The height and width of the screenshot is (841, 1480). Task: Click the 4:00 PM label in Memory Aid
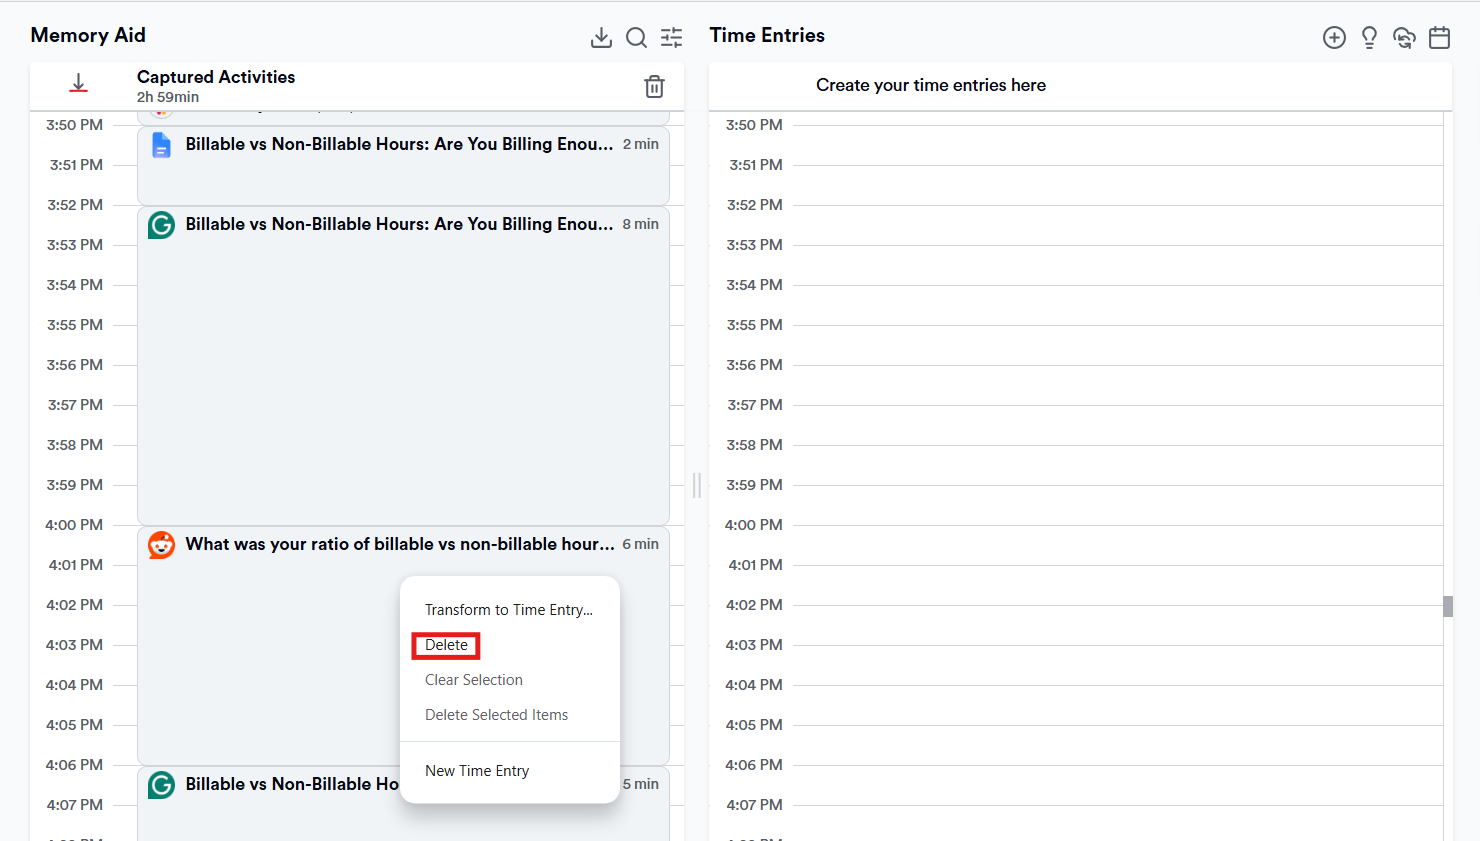tap(74, 525)
